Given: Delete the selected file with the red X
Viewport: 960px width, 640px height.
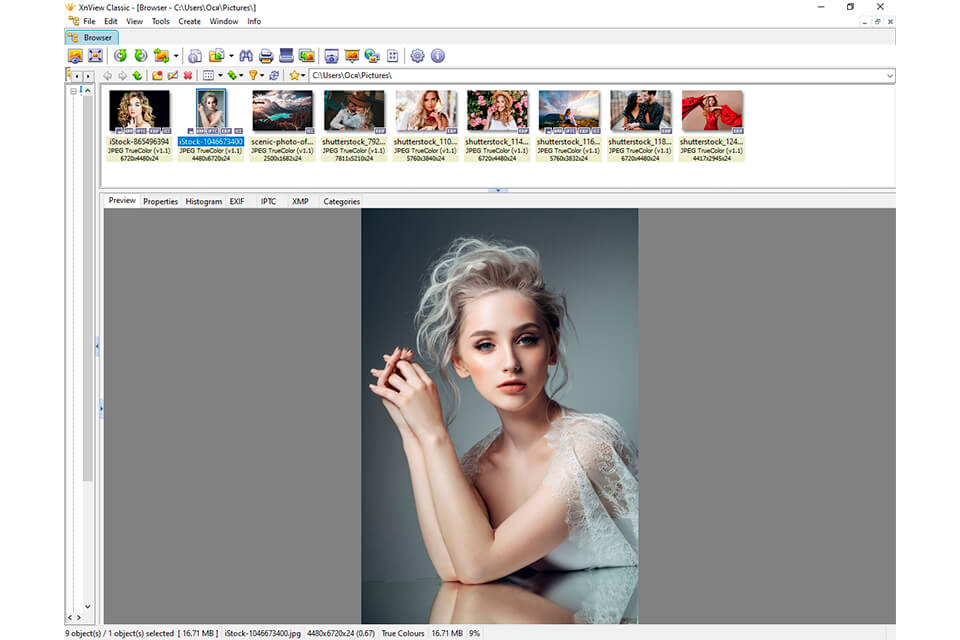Looking at the screenshot, I should click(x=187, y=75).
